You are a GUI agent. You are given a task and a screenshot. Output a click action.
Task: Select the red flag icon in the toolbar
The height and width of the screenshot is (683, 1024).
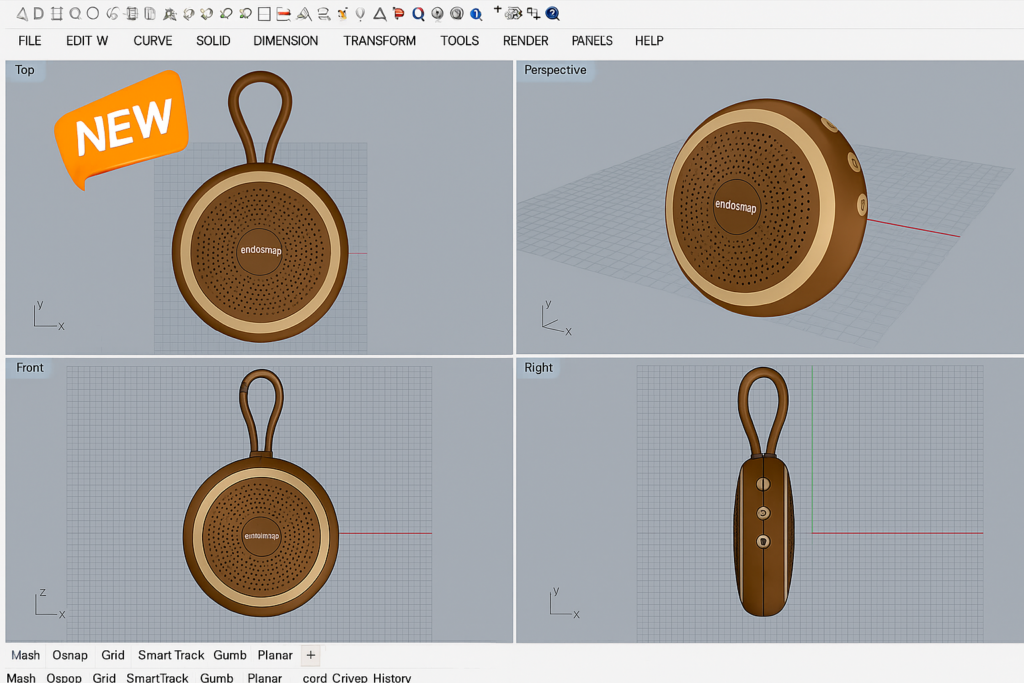tap(399, 14)
